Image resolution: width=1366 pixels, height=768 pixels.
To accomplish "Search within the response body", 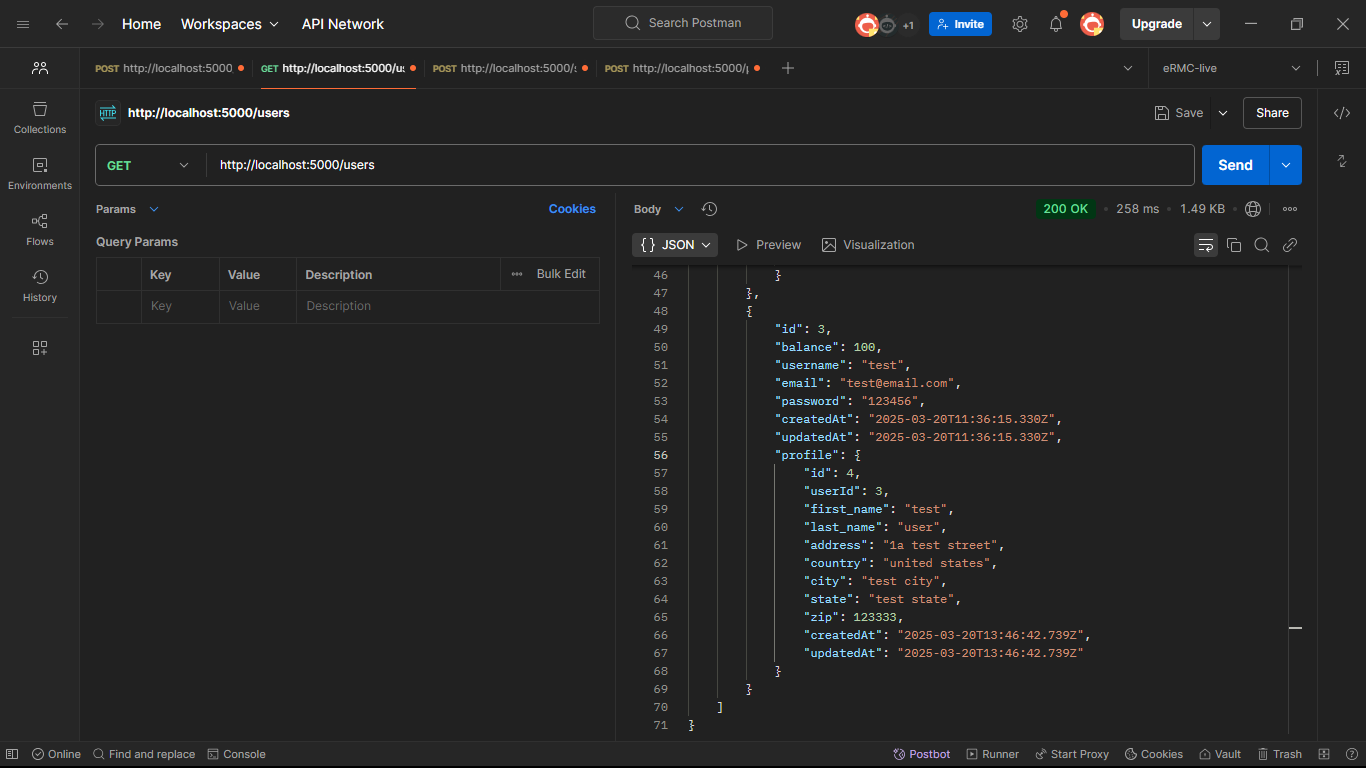I will coord(1262,245).
